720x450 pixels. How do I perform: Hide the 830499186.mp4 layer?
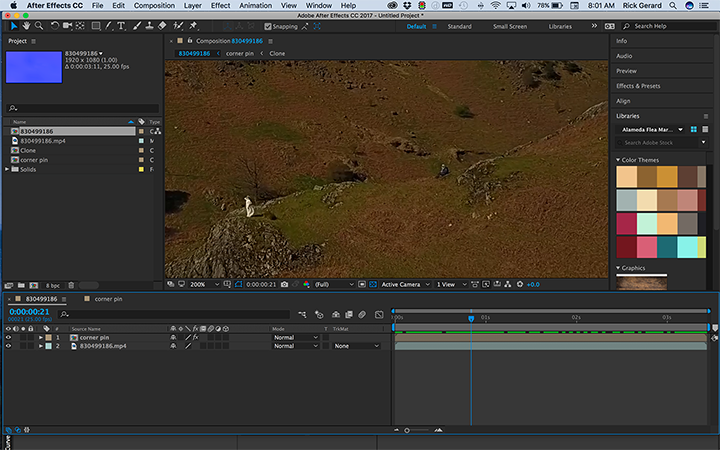click(9, 346)
